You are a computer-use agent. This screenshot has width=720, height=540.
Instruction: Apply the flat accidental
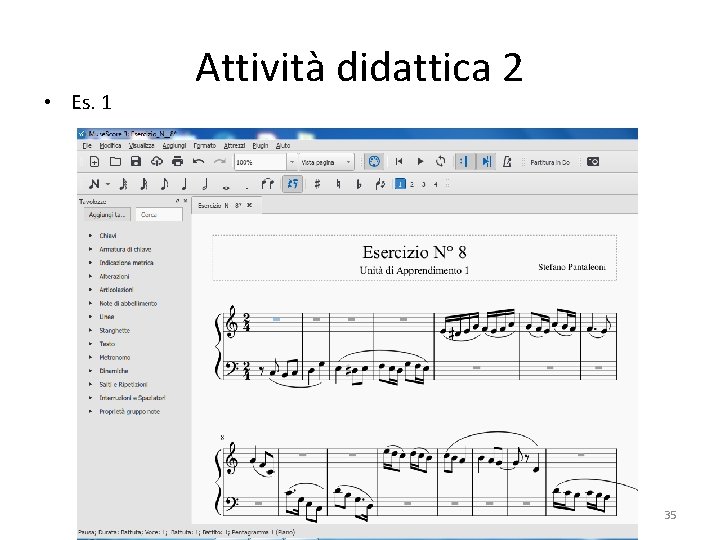click(x=359, y=185)
